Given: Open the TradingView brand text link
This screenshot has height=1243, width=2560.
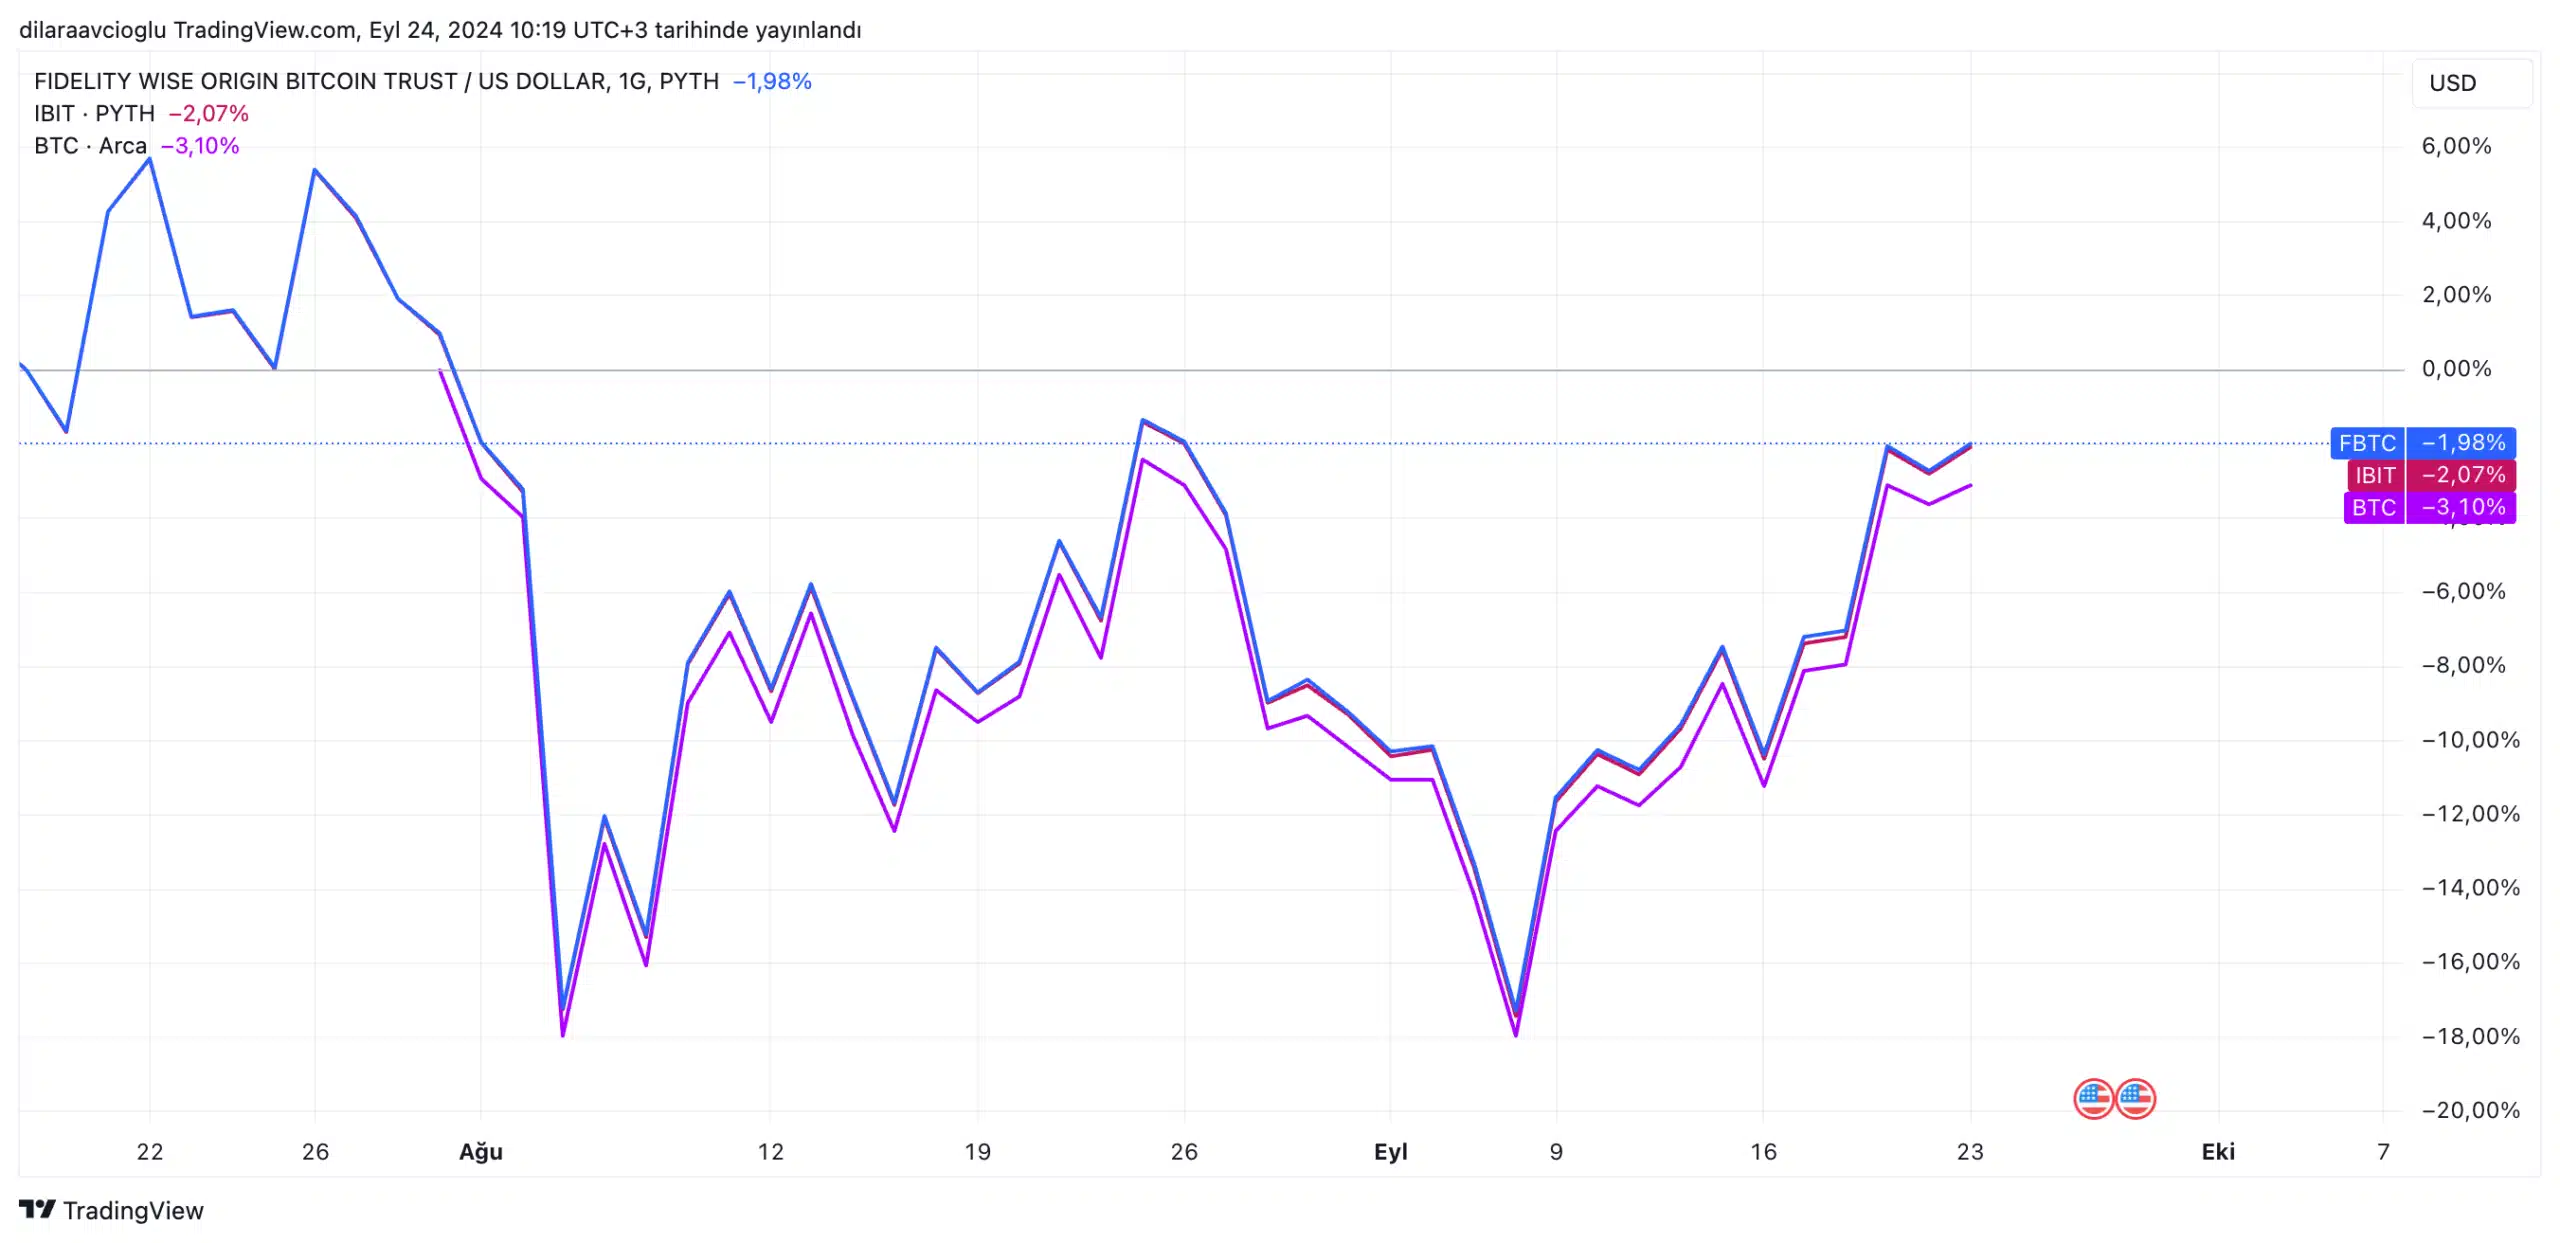Looking at the screenshot, I should pos(133,1210).
